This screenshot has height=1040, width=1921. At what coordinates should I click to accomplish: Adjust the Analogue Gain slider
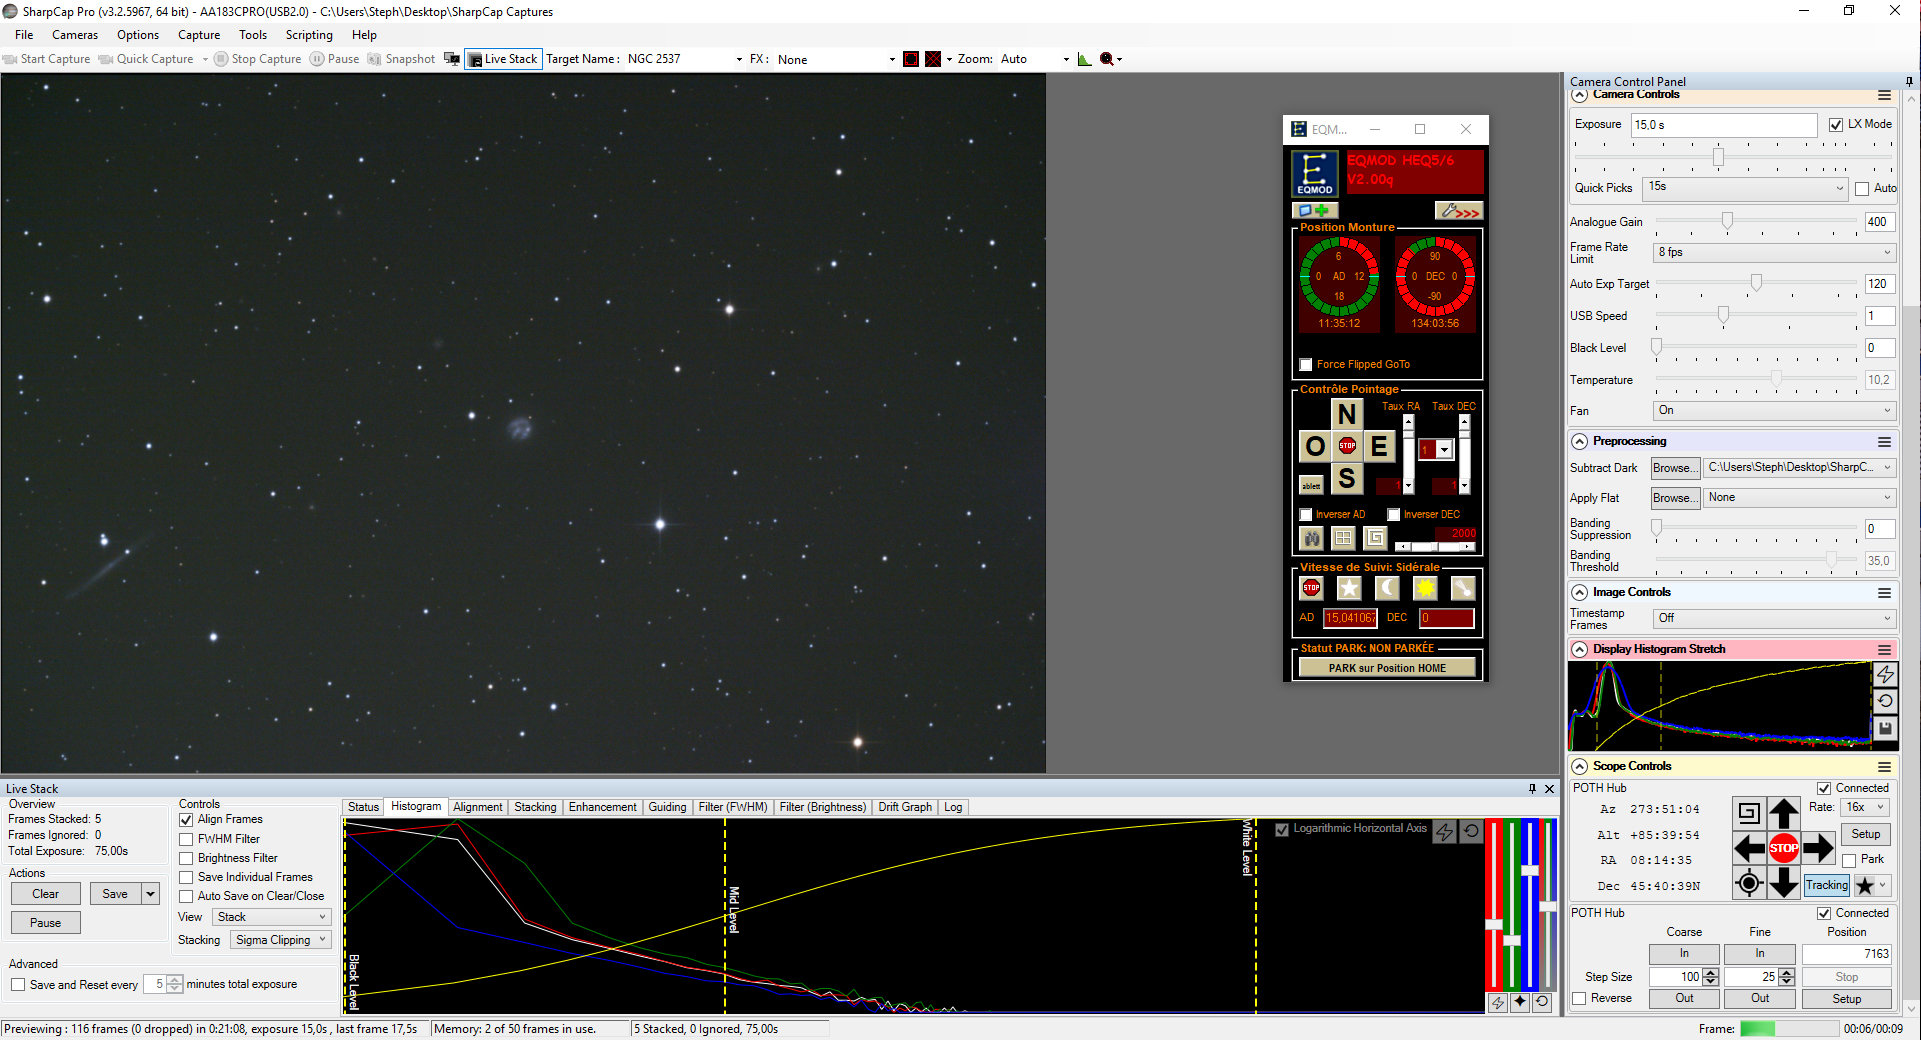coord(1727,221)
